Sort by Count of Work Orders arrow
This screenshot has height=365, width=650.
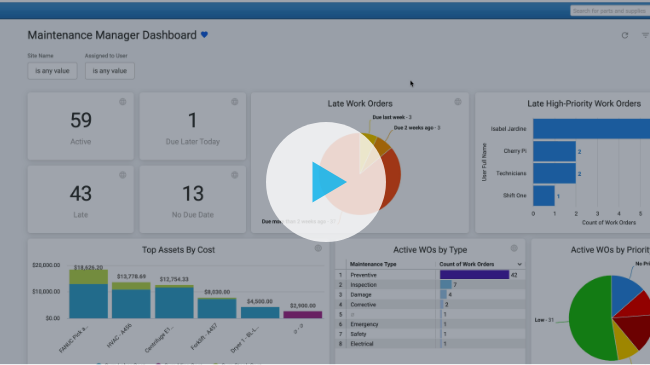pyautogui.click(x=519, y=264)
